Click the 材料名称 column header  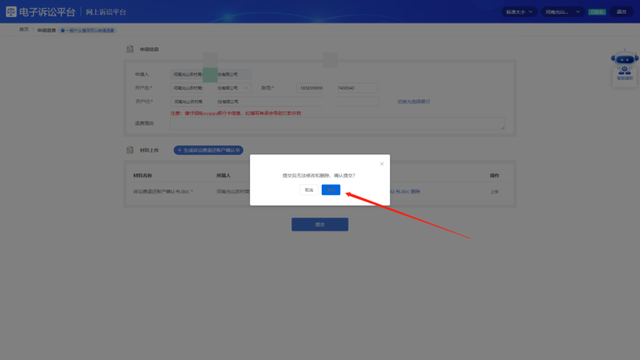142,176
